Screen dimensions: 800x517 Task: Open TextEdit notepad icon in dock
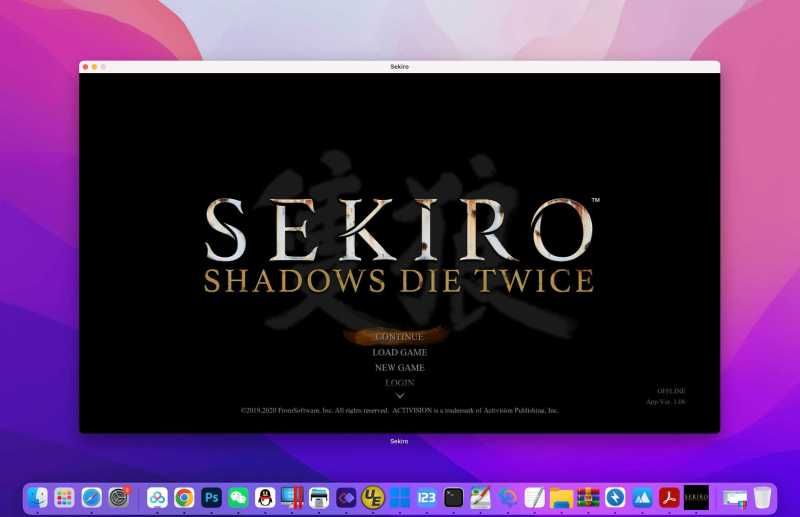(x=535, y=498)
